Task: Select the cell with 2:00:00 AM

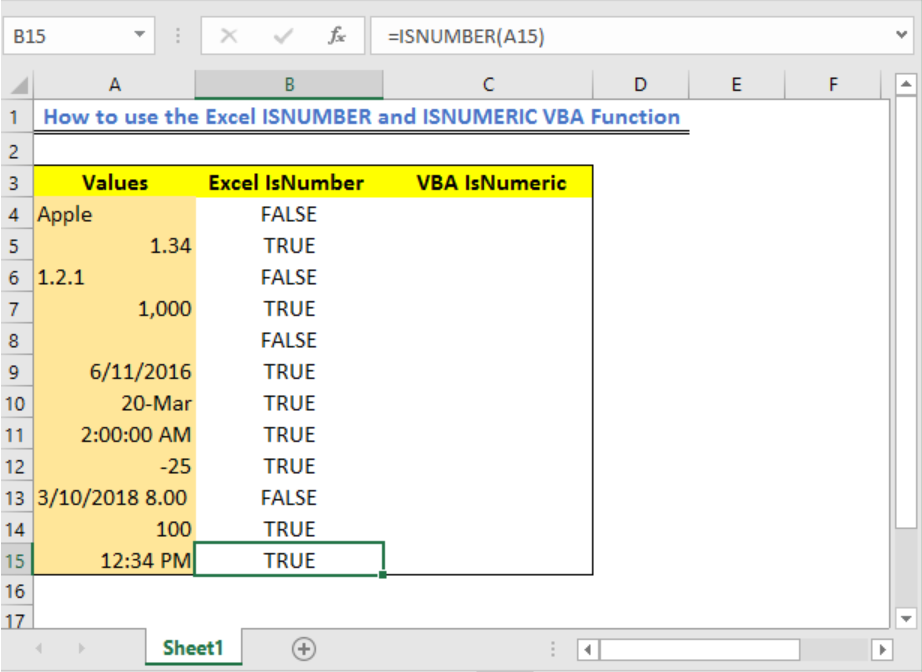Action: [x=115, y=434]
